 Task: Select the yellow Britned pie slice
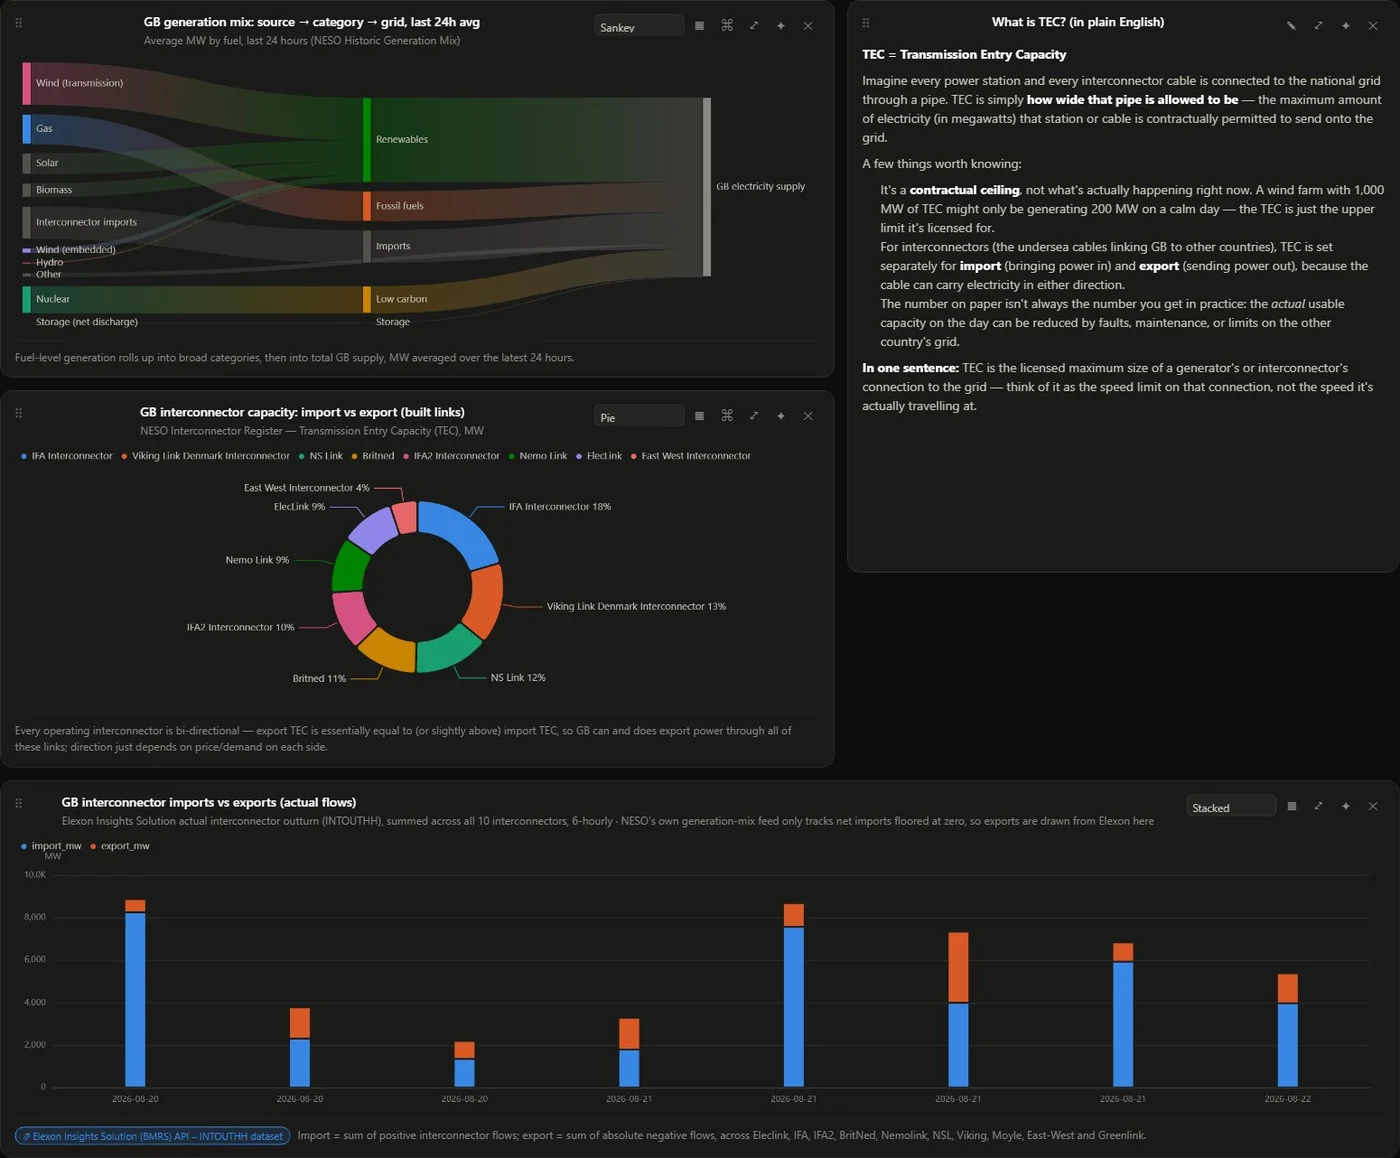387,652
